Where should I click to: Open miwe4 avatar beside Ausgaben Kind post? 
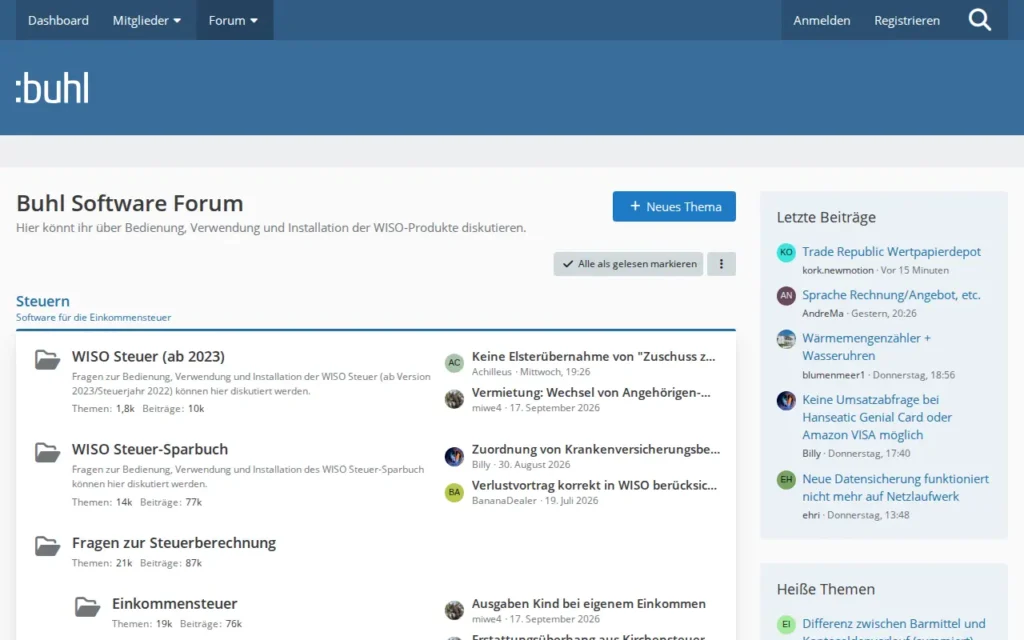(454, 610)
